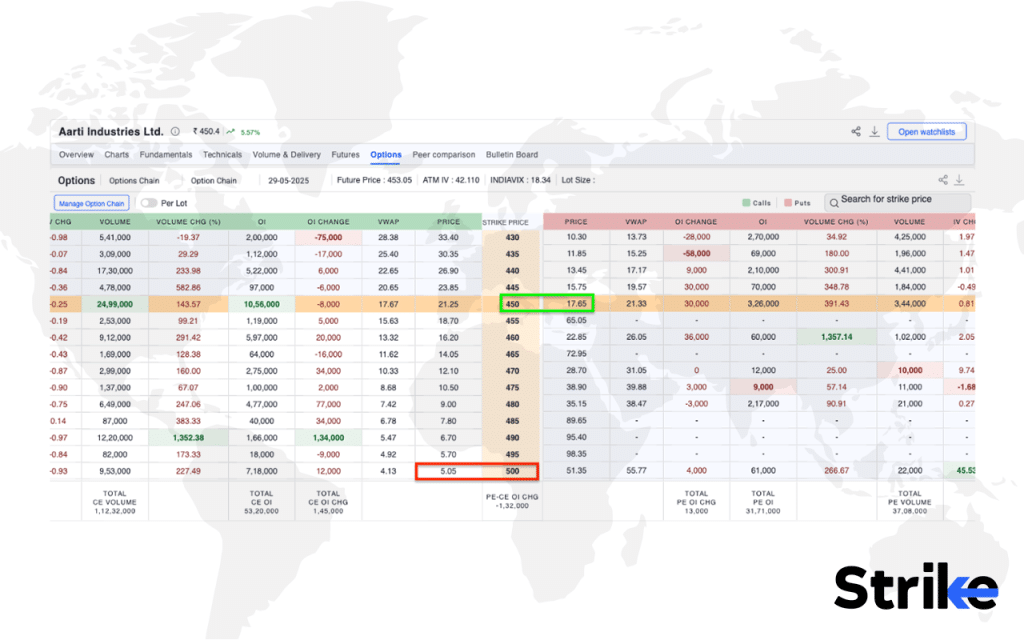Click the call OI value 10,56,000
The image size is (1024, 640).
(x=261, y=304)
